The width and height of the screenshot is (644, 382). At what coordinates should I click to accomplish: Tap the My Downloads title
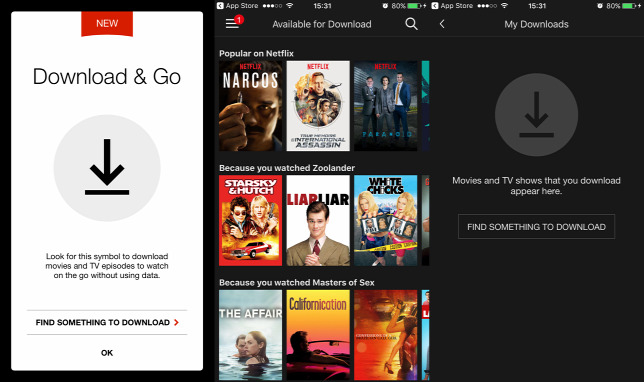tap(536, 24)
